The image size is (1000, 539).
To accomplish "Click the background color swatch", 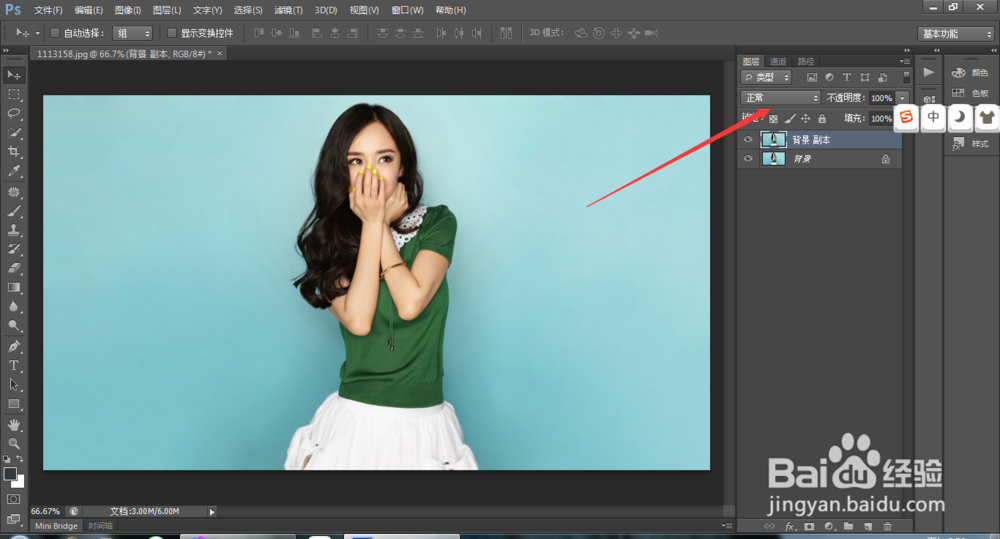I will [20, 482].
